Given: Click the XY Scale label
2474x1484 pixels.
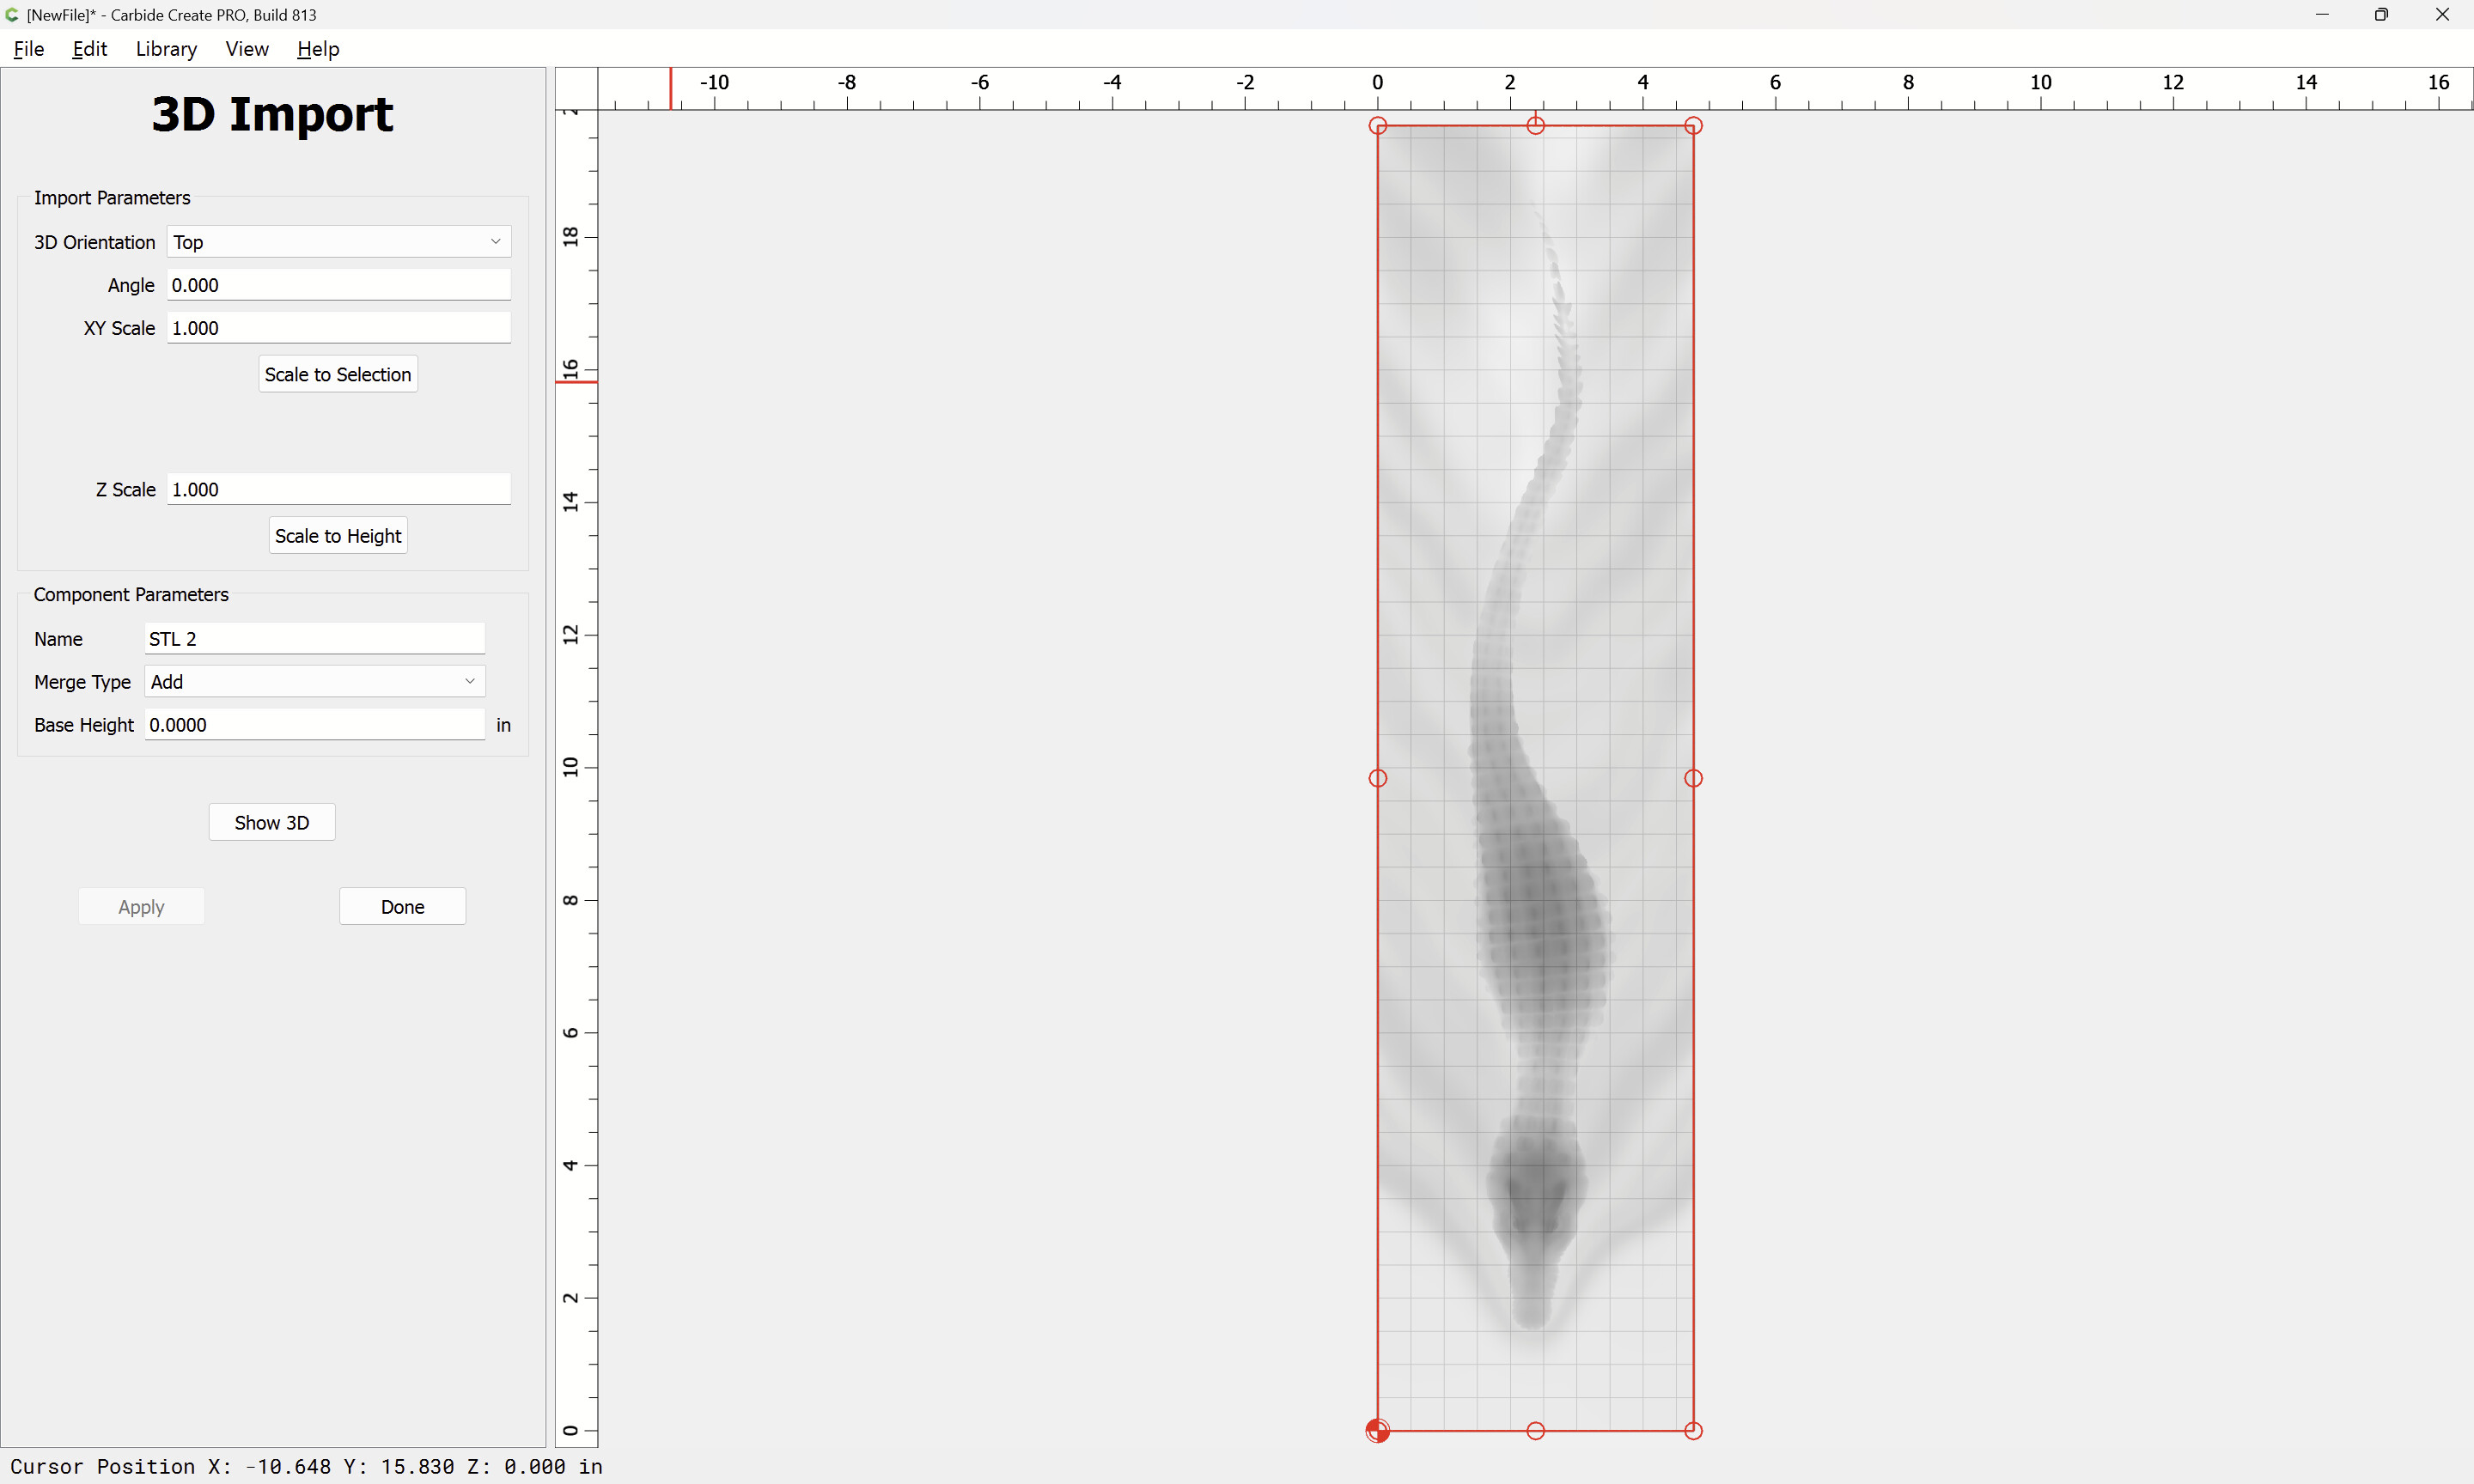Looking at the screenshot, I should click(x=119, y=328).
